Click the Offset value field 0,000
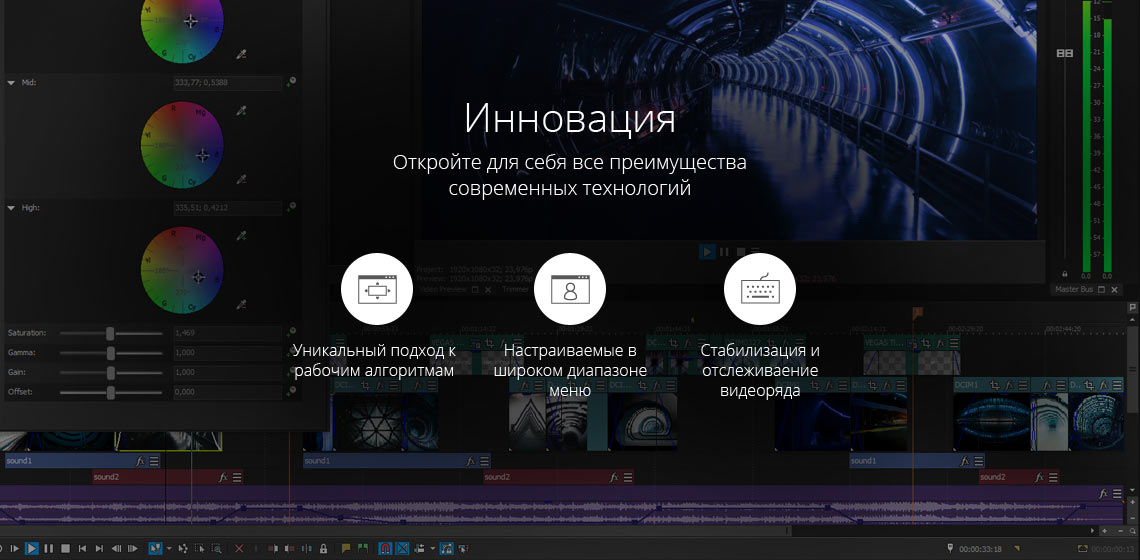1140x560 pixels. pos(227,392)
